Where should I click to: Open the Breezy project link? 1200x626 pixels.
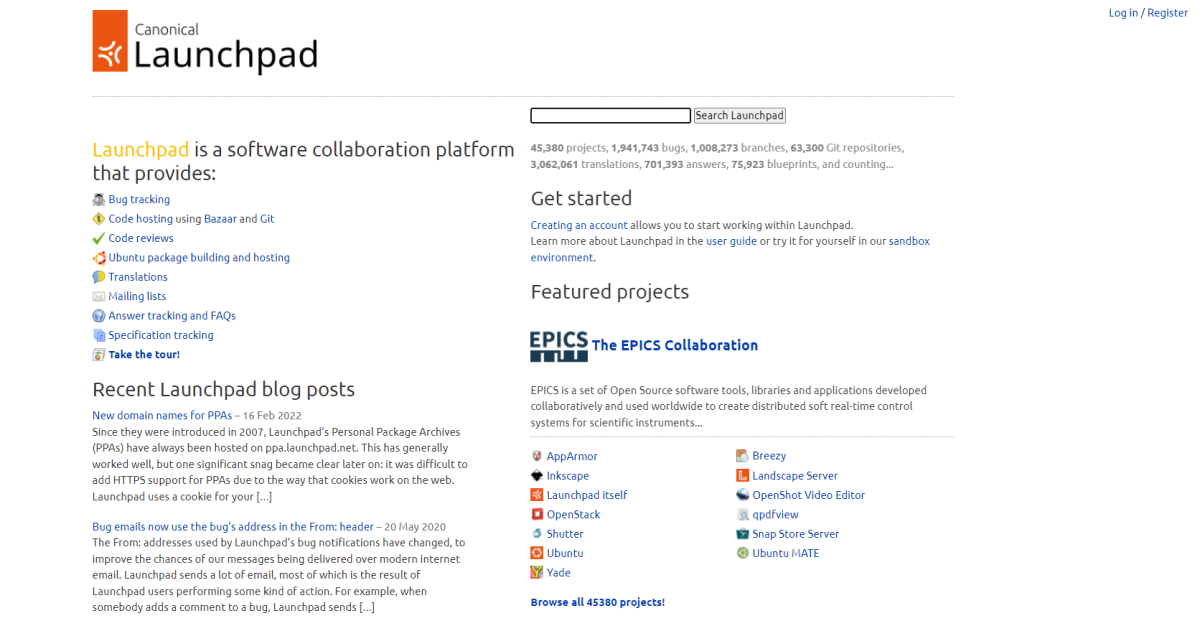tap(769, 456)
